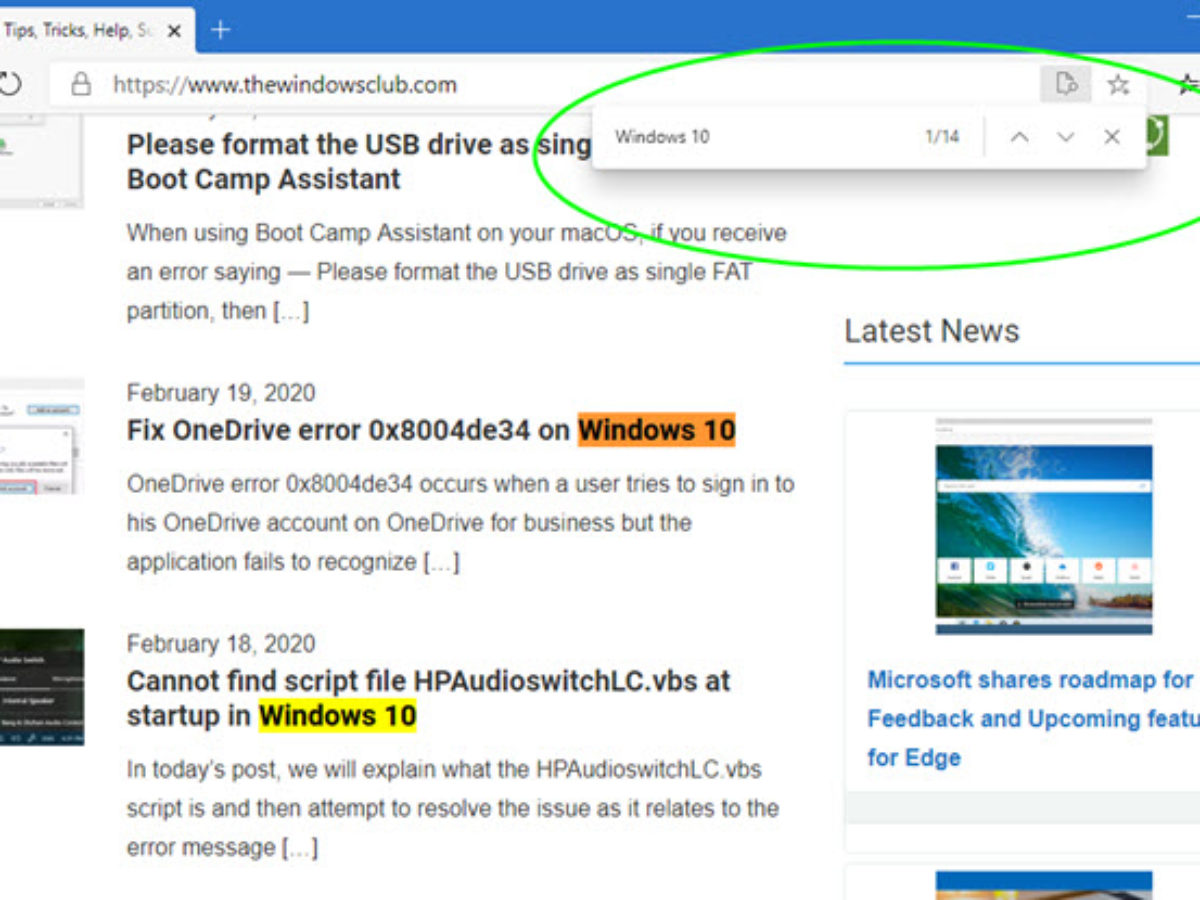This screenshot has width=1200, height=900.
Task: Open the Boot Camp Assistant USB drive article
Action: (358, 162)
